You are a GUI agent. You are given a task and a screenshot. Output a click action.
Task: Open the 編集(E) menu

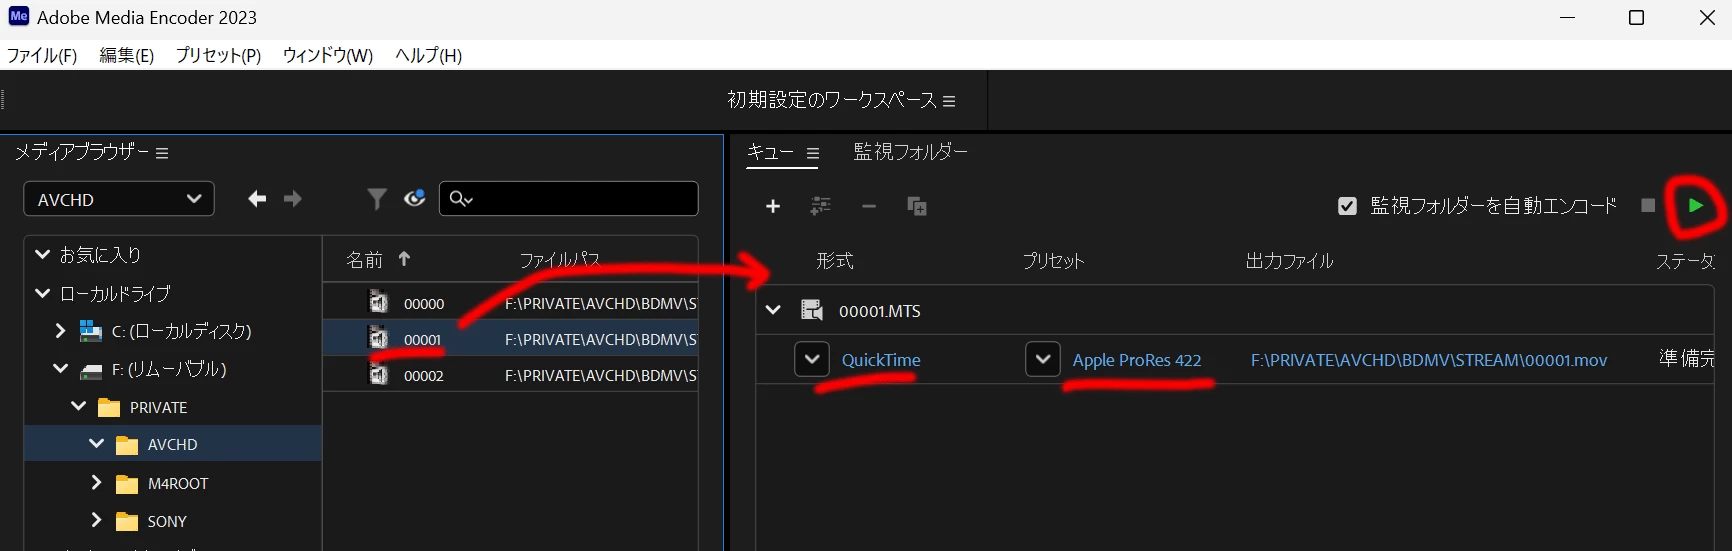click(127, 56)
